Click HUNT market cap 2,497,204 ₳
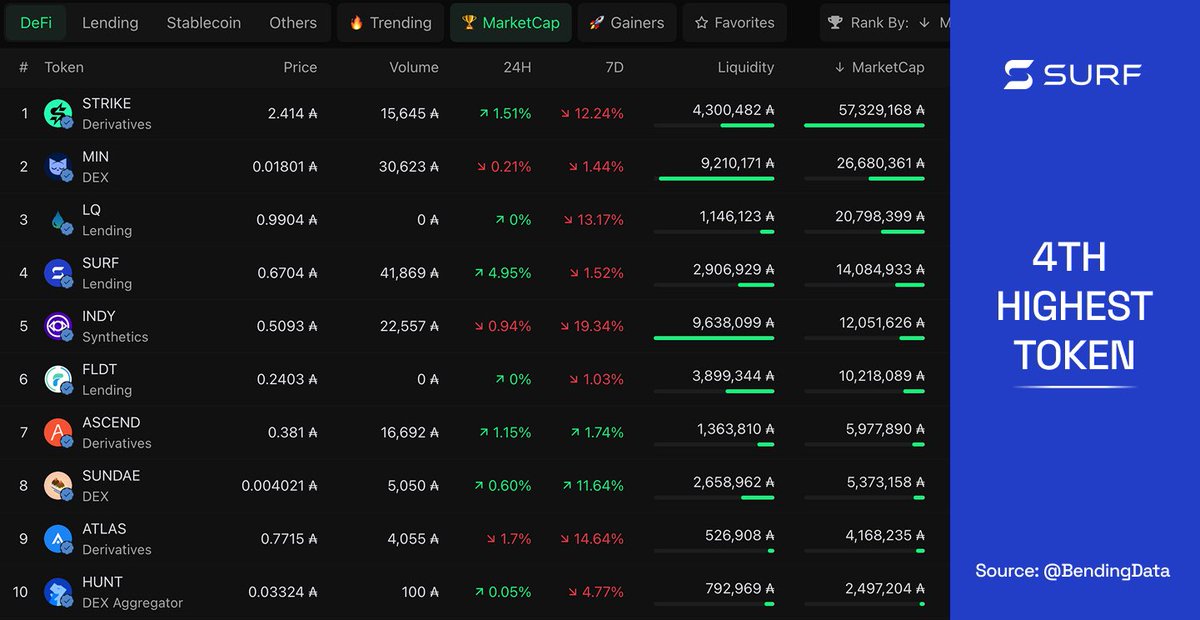This screenshot has height=620, width=1200. pos(885,588)
